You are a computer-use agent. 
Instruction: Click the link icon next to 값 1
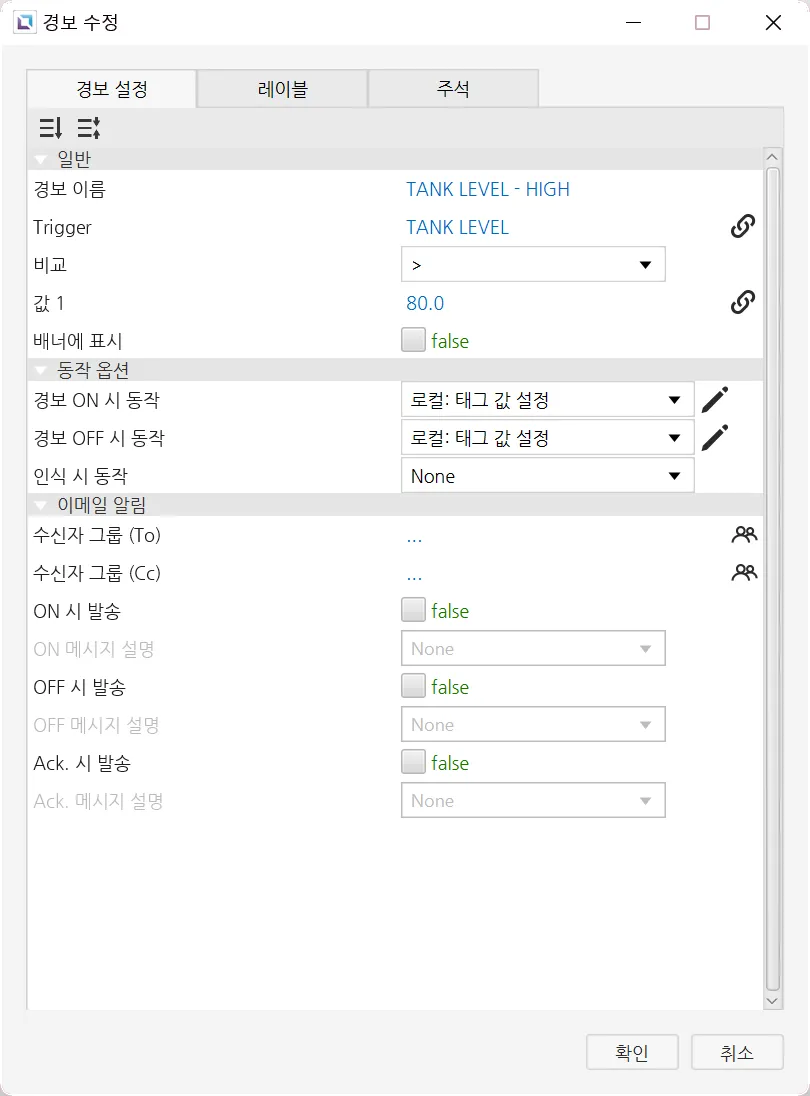point(742,303)
